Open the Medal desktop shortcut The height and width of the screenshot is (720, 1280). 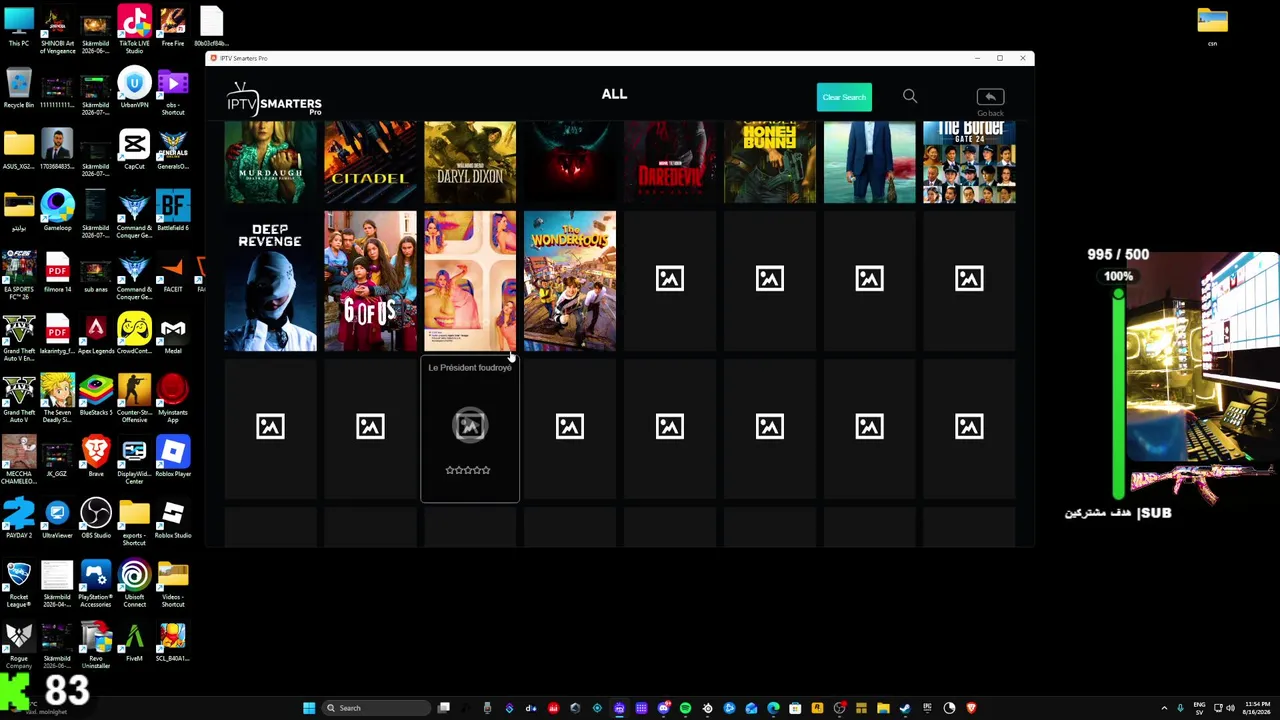coord(173,334)
